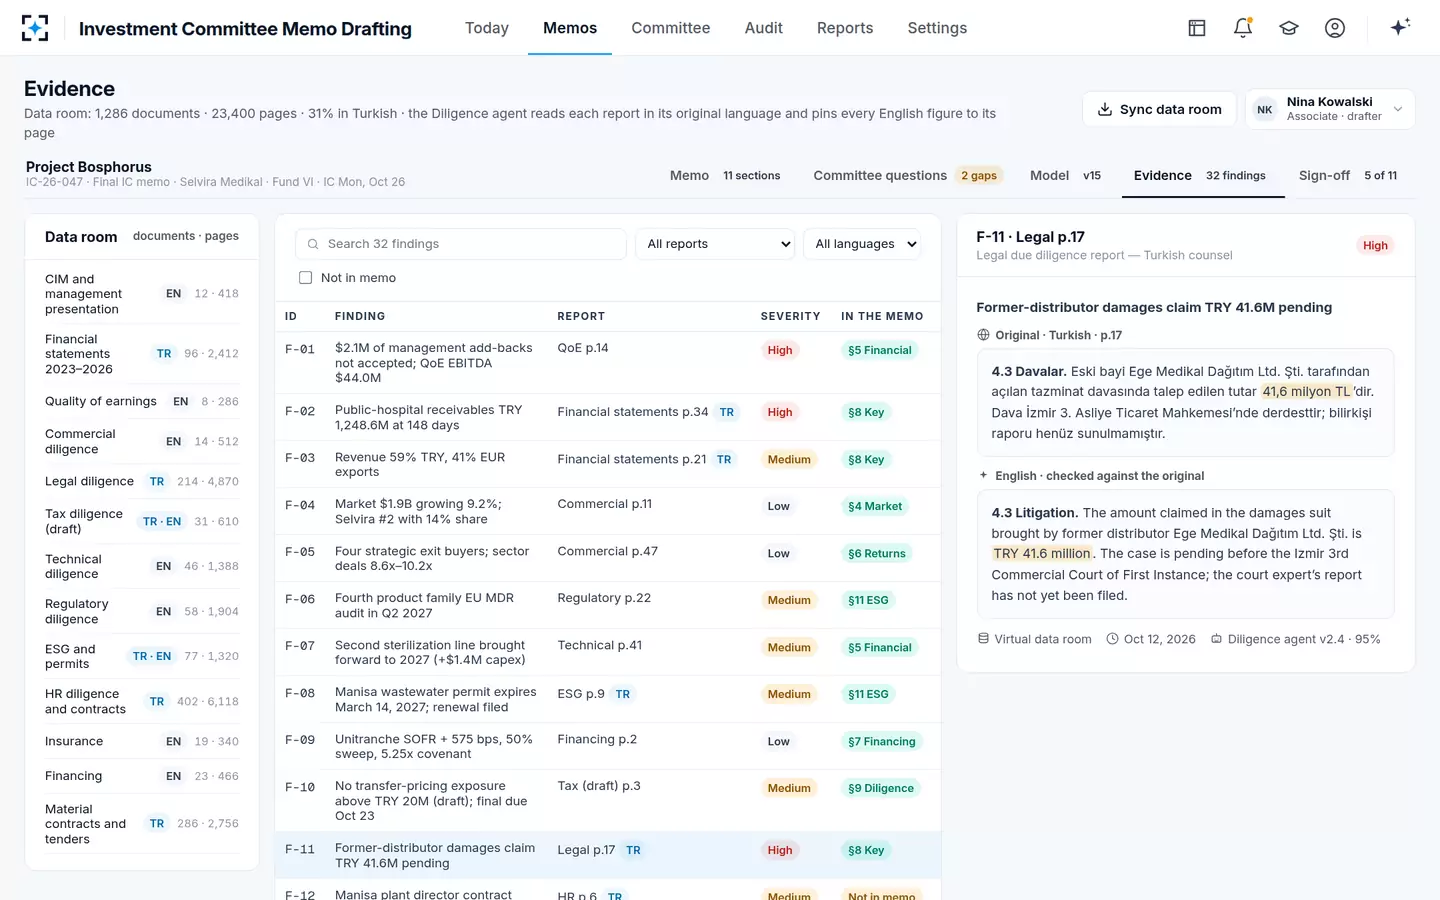
Task: Select finding F-09 Unitranche SOFR row
Action: [608, 746]
